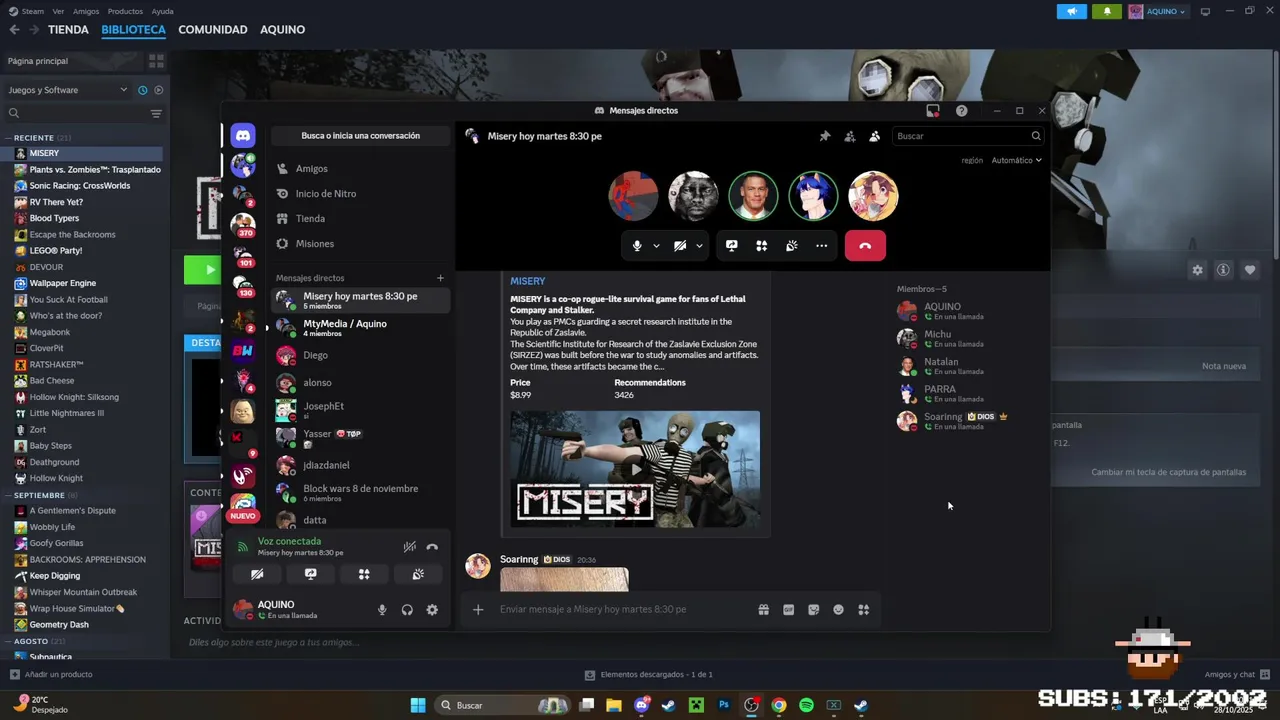The height and width of the screenshot is (720, 1280).
Task: Open emoji picker in message box
Action: 838,609
